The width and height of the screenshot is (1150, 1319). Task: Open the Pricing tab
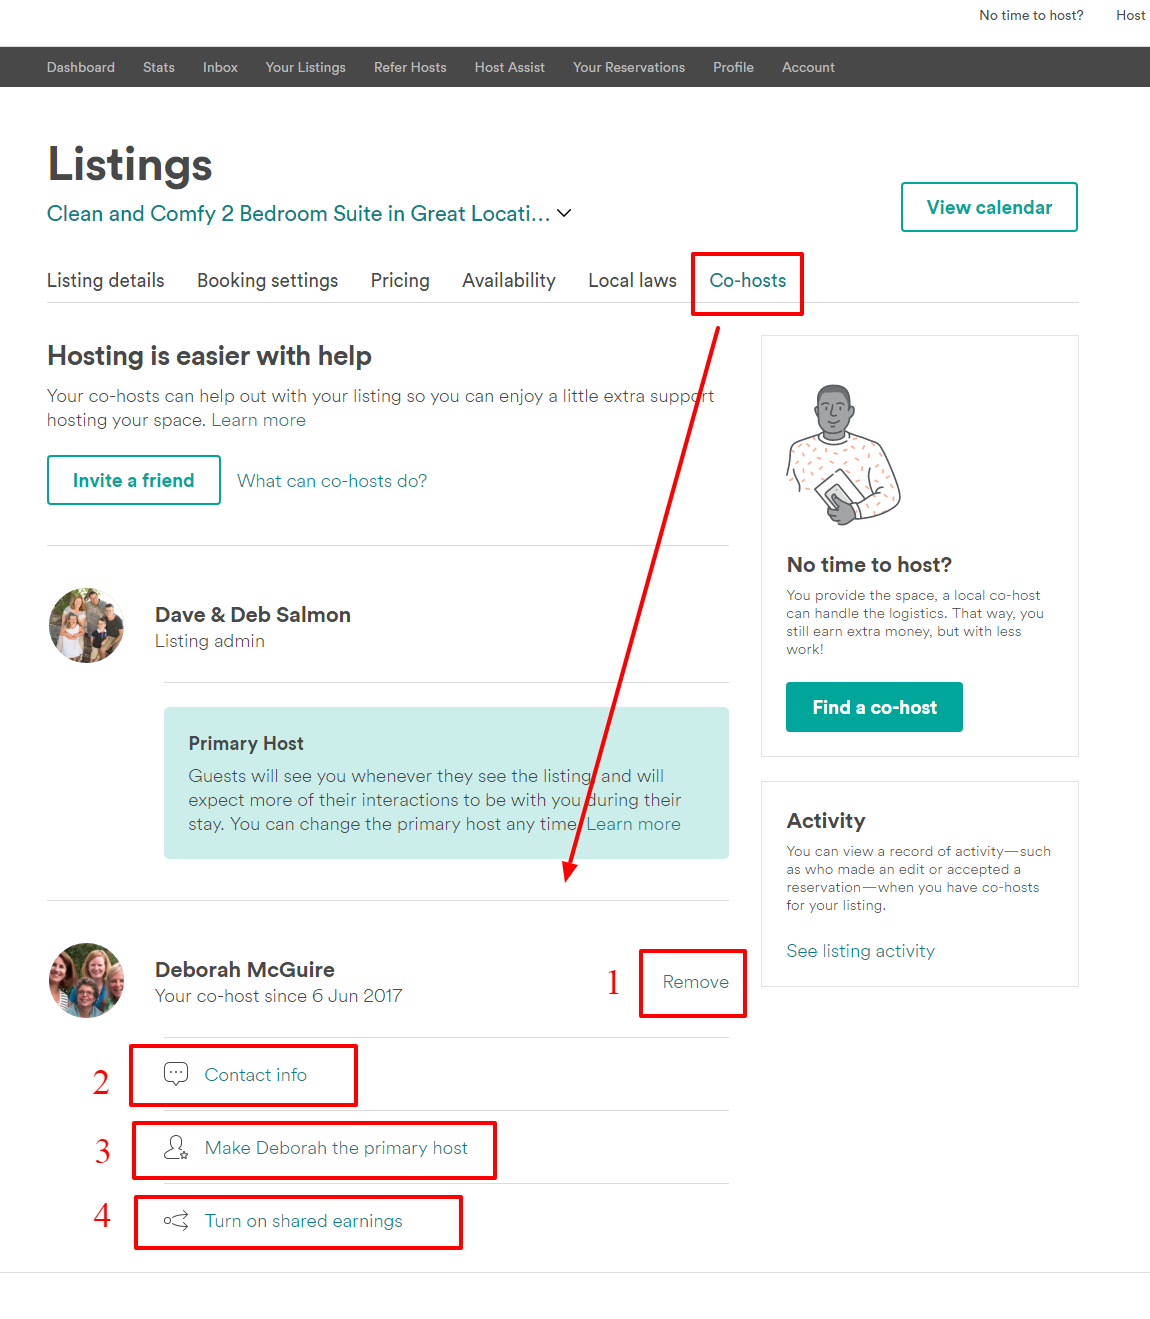[400, 281]
